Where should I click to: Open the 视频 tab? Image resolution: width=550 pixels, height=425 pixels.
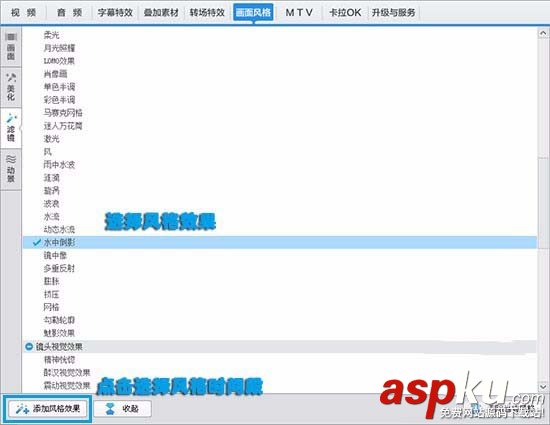coord(23,13)
